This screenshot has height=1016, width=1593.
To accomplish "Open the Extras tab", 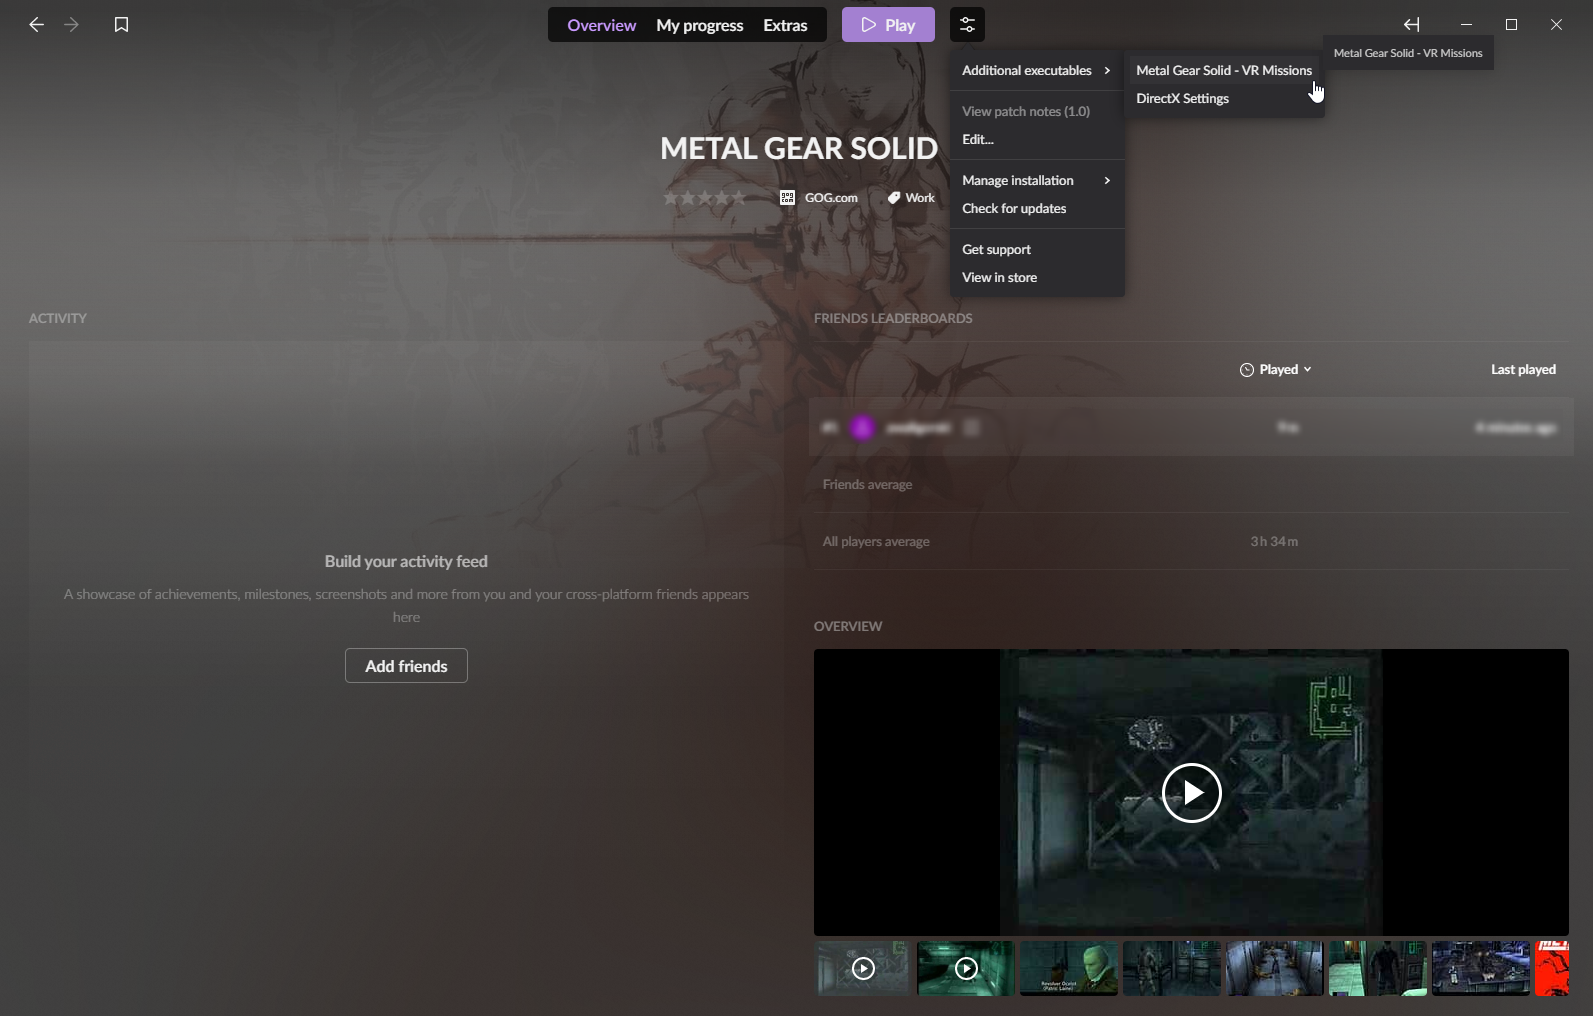I will pos(785,26).
